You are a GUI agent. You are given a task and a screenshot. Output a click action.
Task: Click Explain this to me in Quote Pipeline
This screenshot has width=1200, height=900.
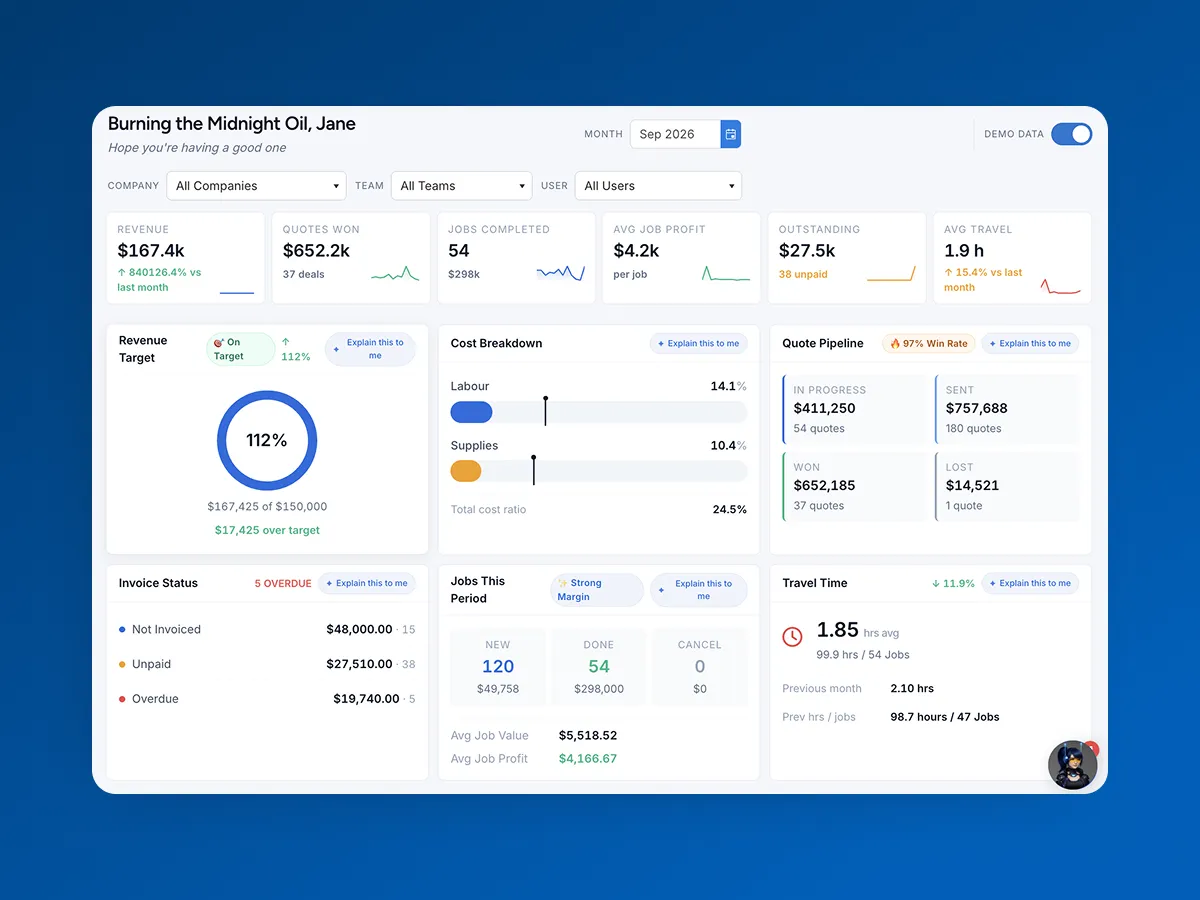pos(1030,343)
